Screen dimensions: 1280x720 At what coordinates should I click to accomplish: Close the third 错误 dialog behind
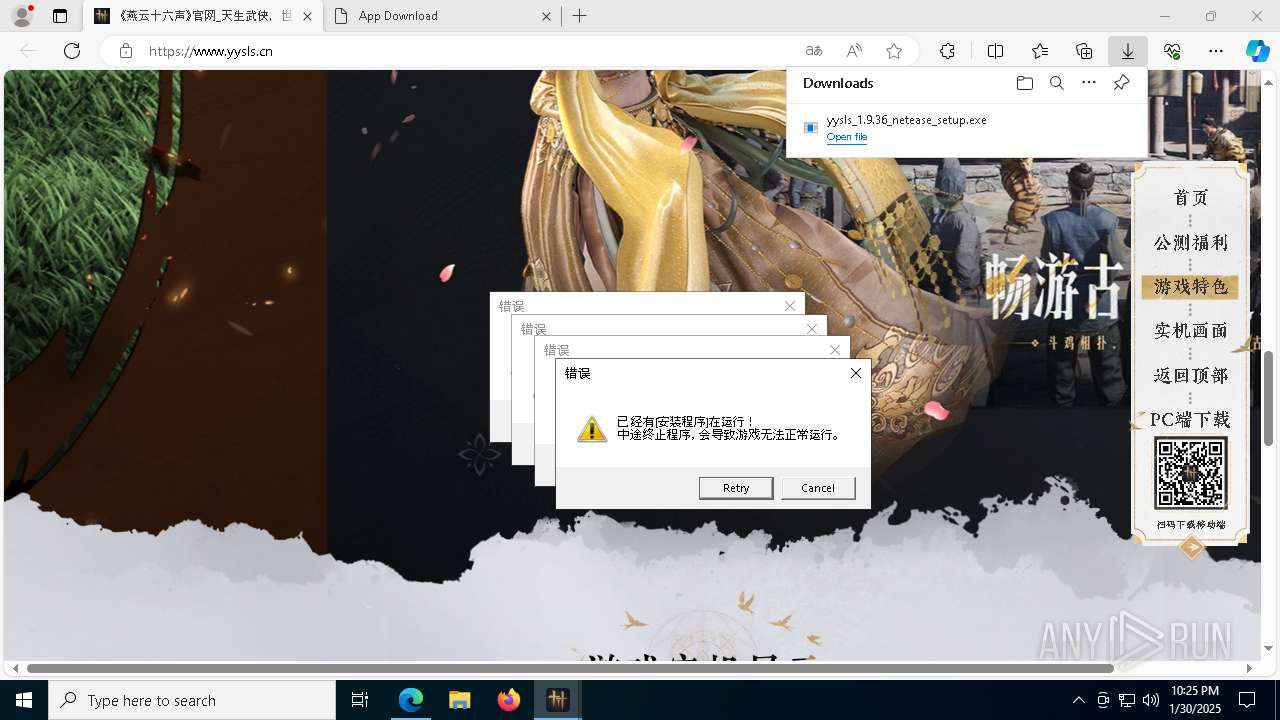(x=812, y=328)
